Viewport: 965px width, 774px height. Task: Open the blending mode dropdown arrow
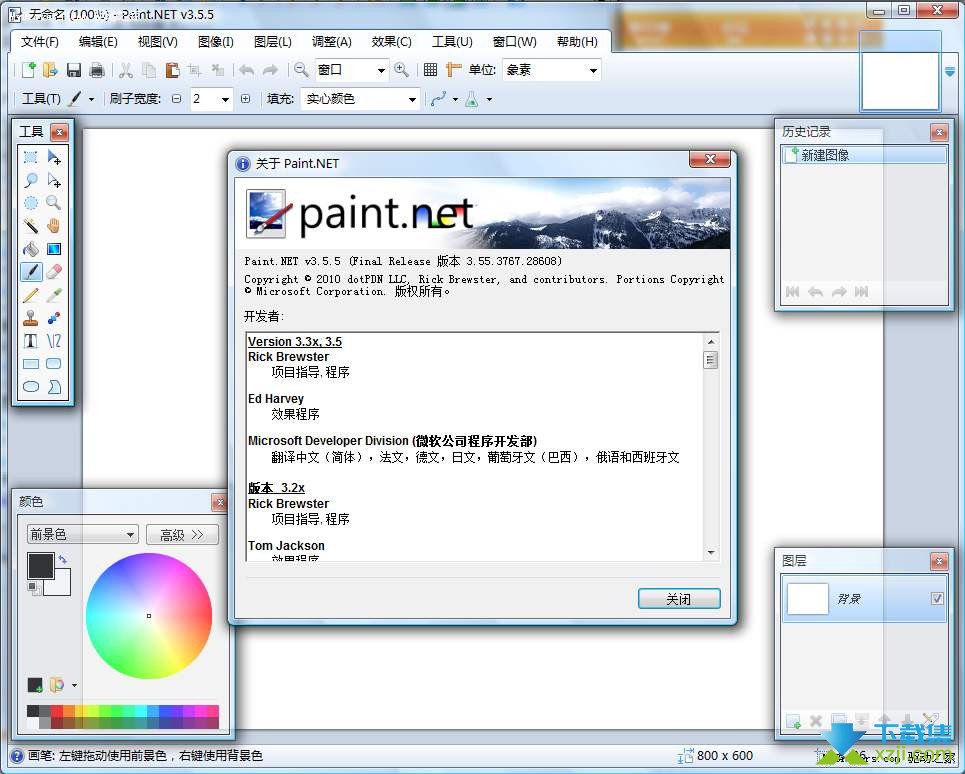coord(489,99)
